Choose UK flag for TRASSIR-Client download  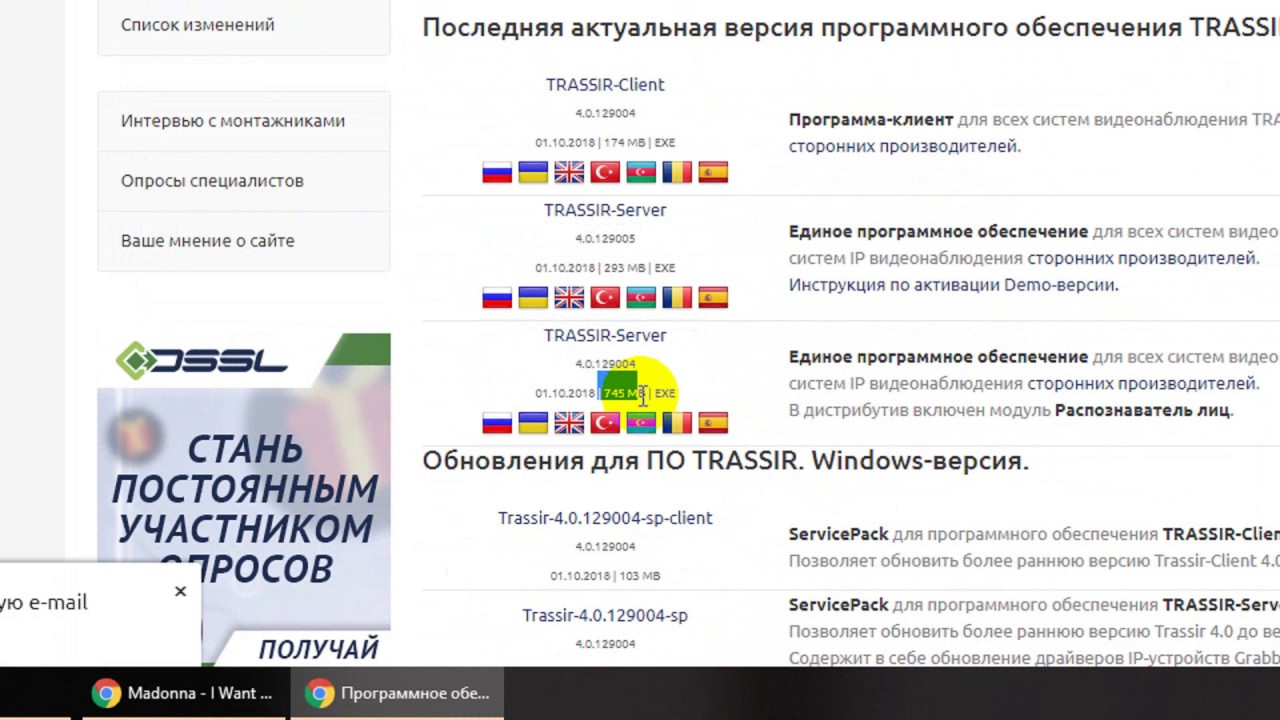[x=569, y=172]
